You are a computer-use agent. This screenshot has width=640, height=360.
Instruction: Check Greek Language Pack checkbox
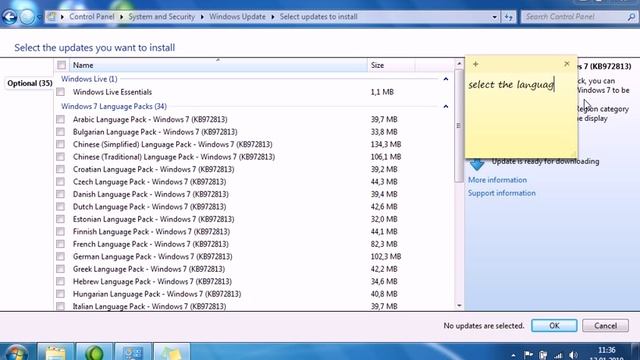click(x=61, y=269)
